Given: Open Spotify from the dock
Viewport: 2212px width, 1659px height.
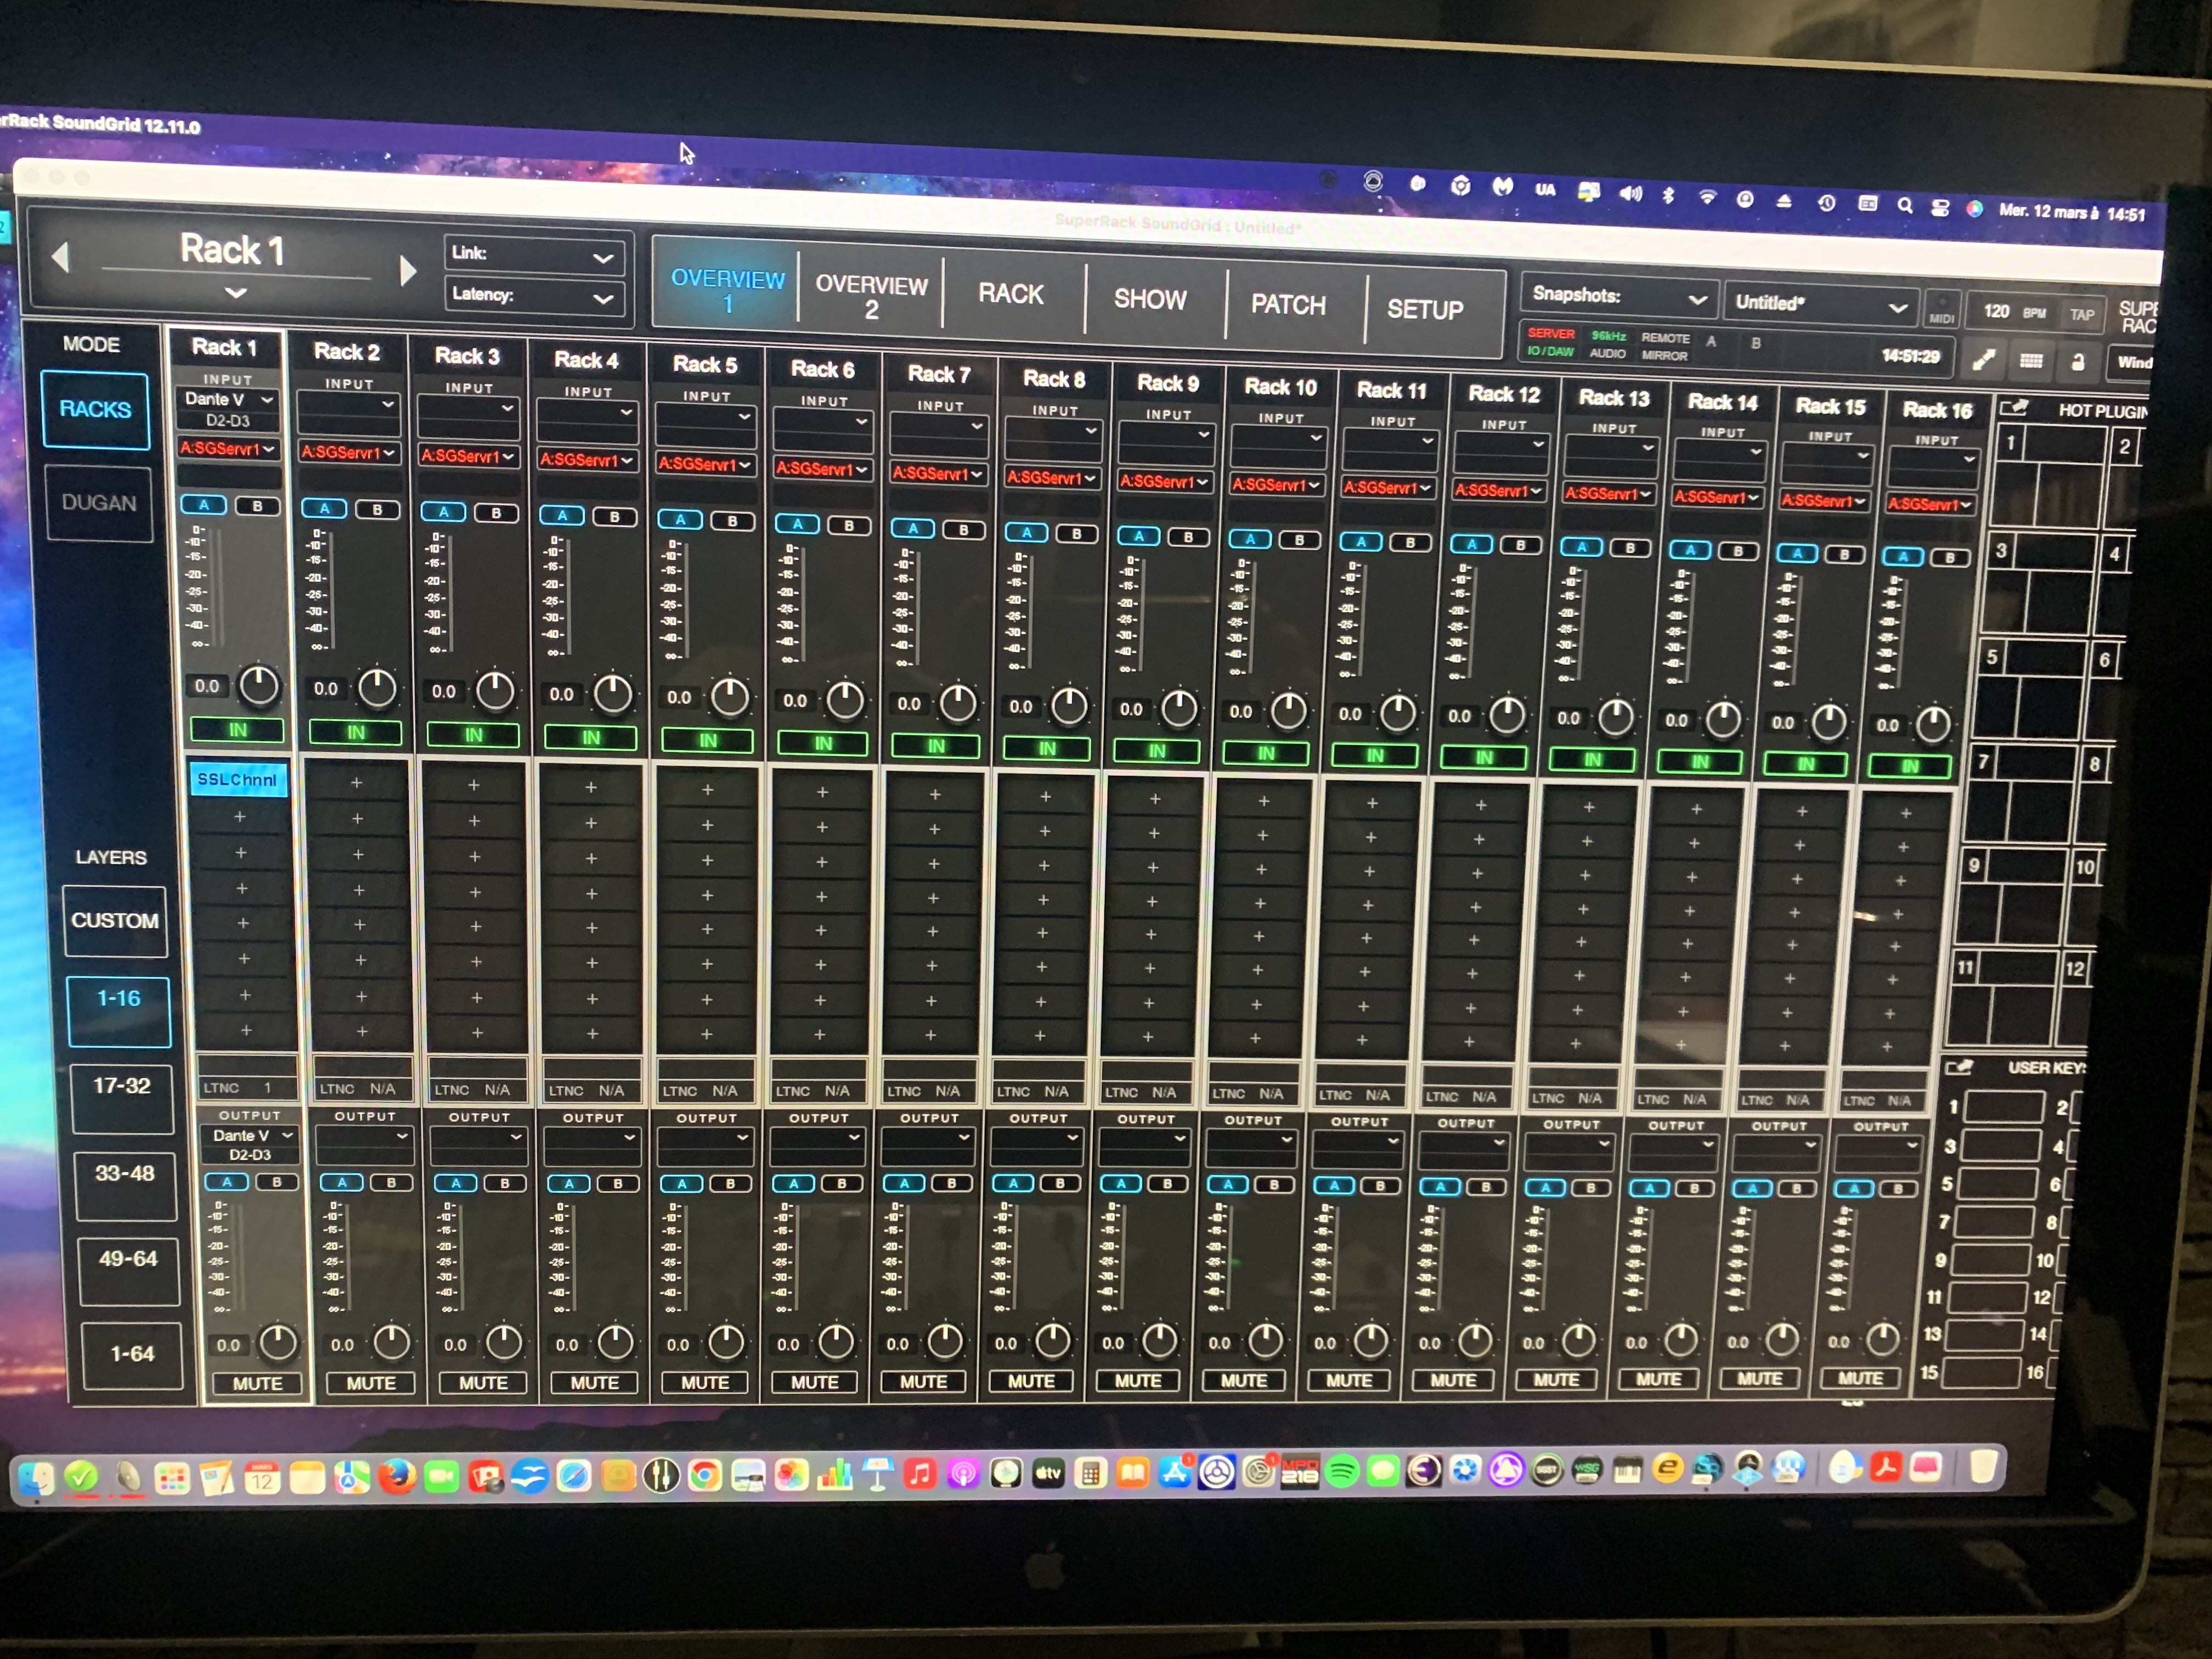Looking at the screenshot, I should click(1342, 1471).
